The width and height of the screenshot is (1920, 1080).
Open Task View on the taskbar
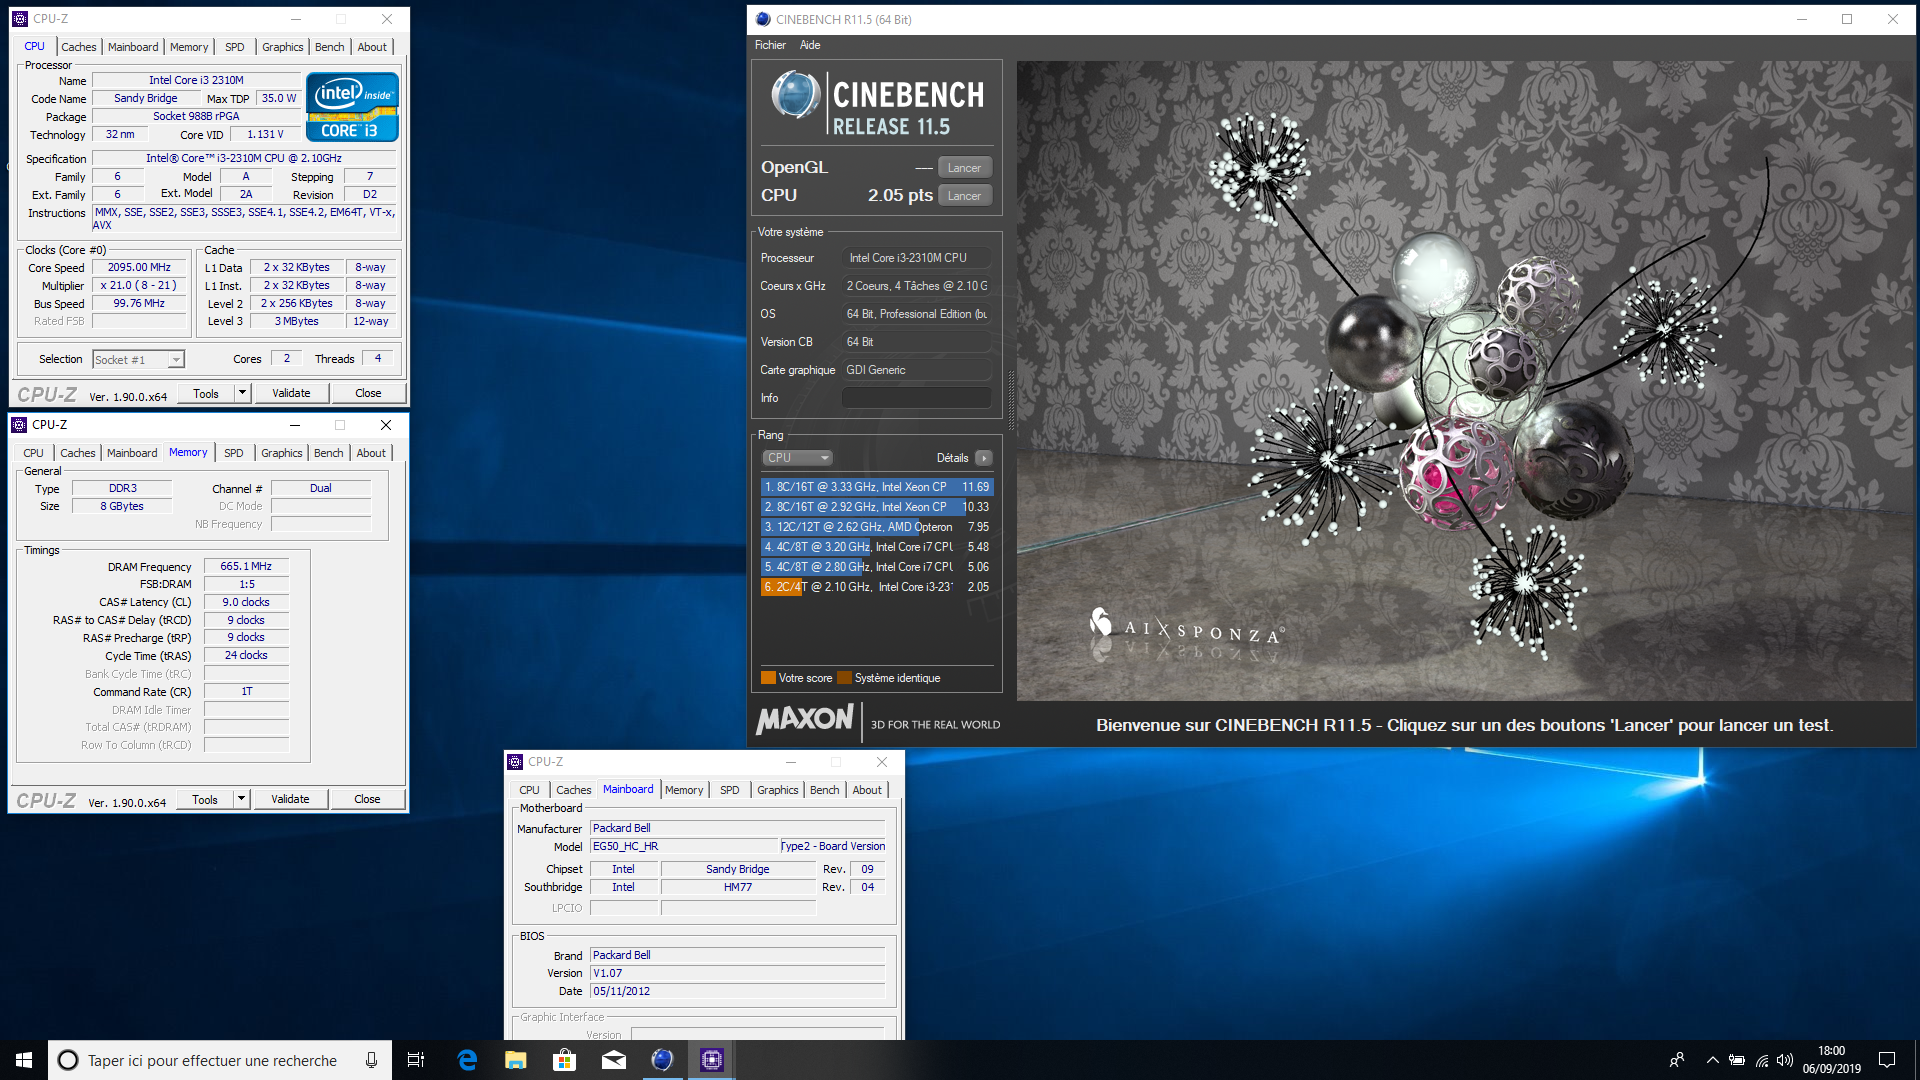click(x=416, y=1060)
